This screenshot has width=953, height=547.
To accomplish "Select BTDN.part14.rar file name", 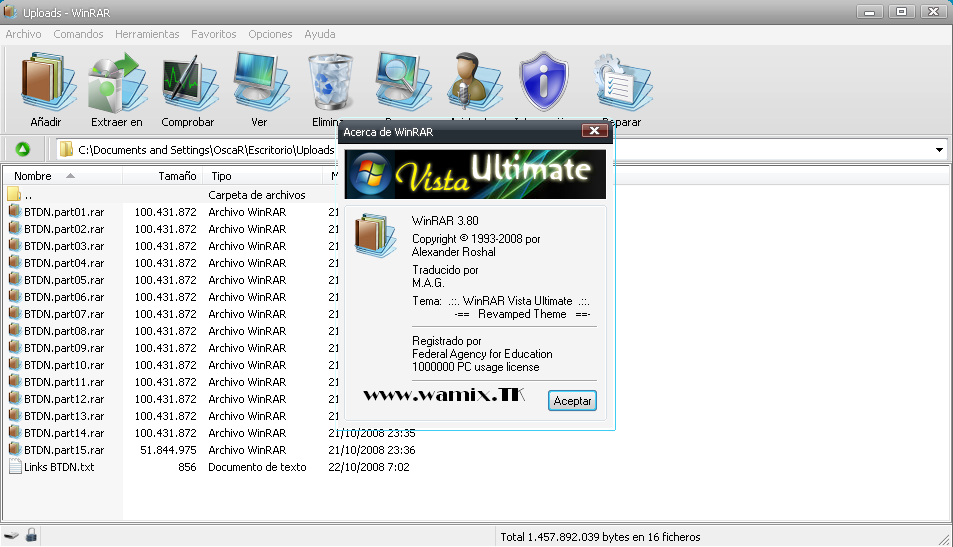I will coord(64,433).
